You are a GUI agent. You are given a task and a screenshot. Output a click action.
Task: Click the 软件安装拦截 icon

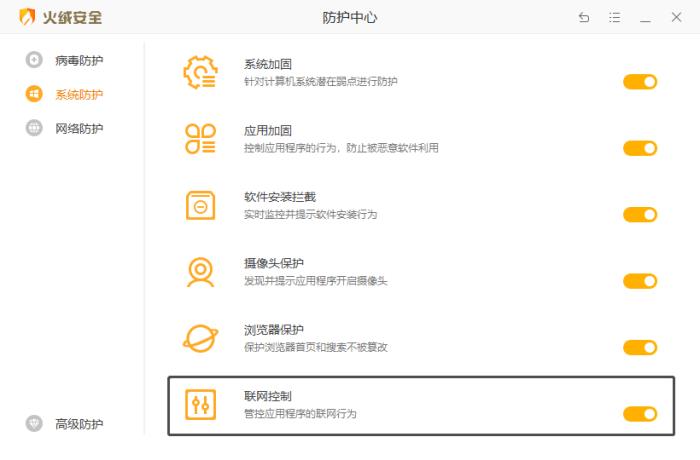200,205
